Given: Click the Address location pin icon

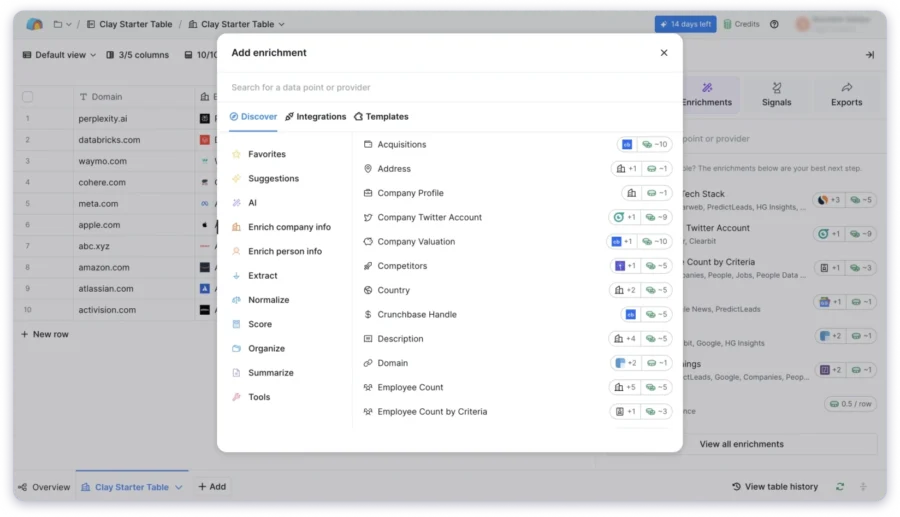Looking at the screenshot, I should point(368,169).
